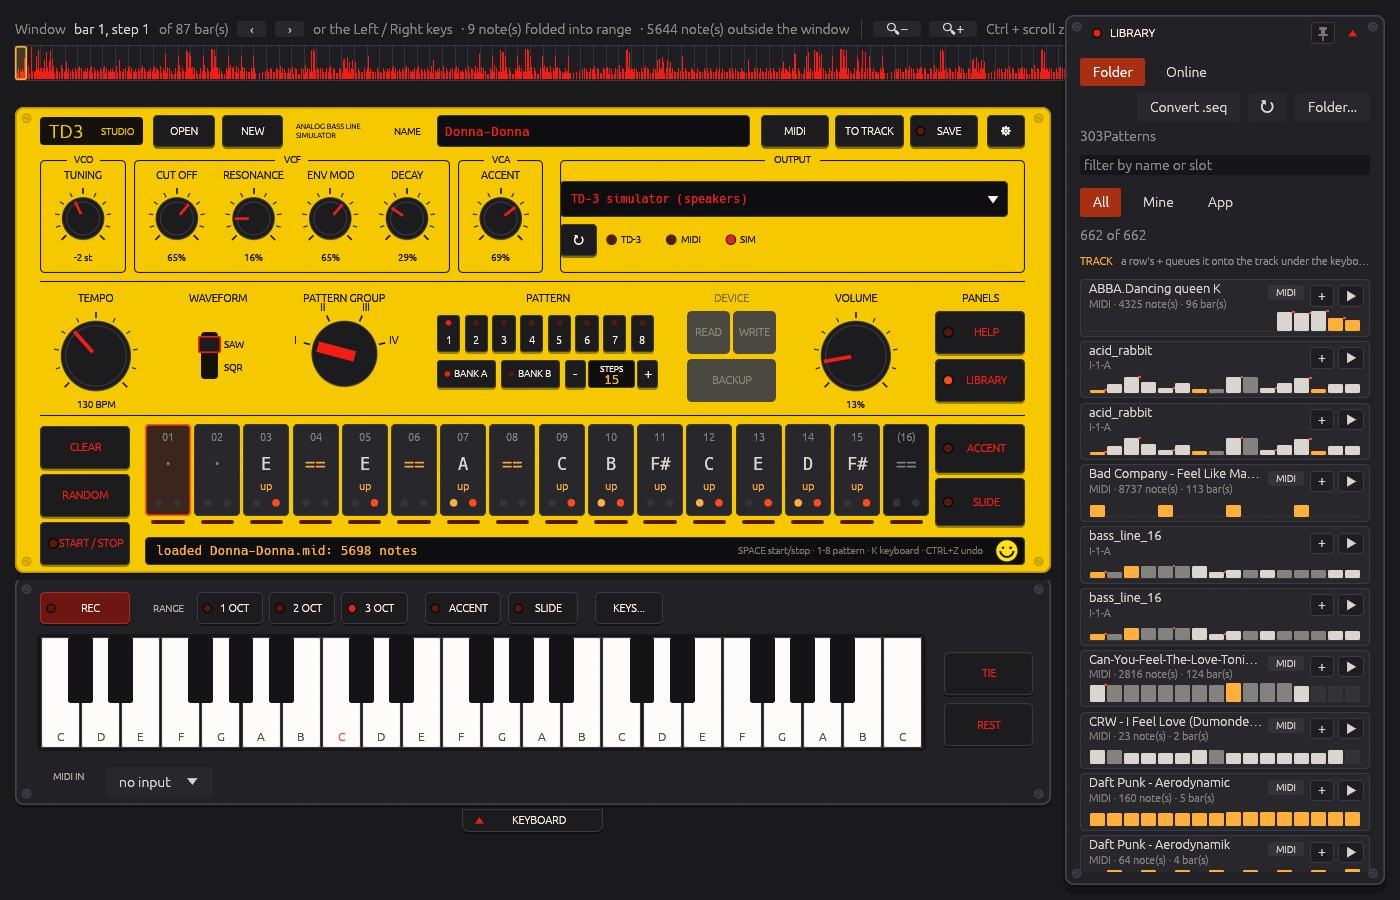Screen dimensions: 1400x900
Task: Select the SIM output radio option
Action: point(741,240)
